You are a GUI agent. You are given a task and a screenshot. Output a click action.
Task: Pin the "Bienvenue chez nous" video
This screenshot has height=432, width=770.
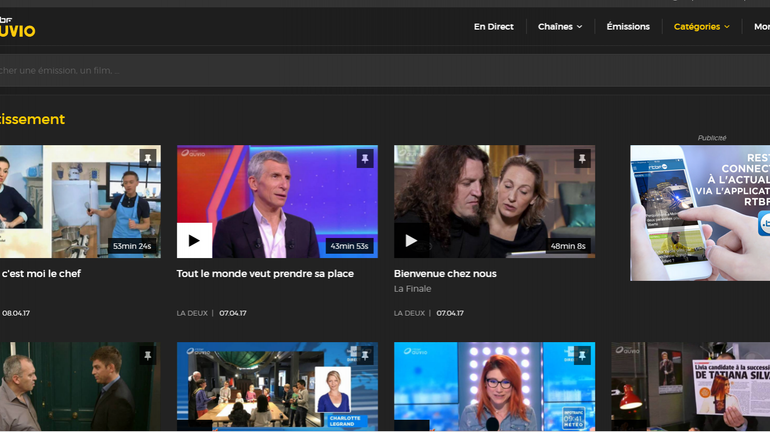(581, 159)
